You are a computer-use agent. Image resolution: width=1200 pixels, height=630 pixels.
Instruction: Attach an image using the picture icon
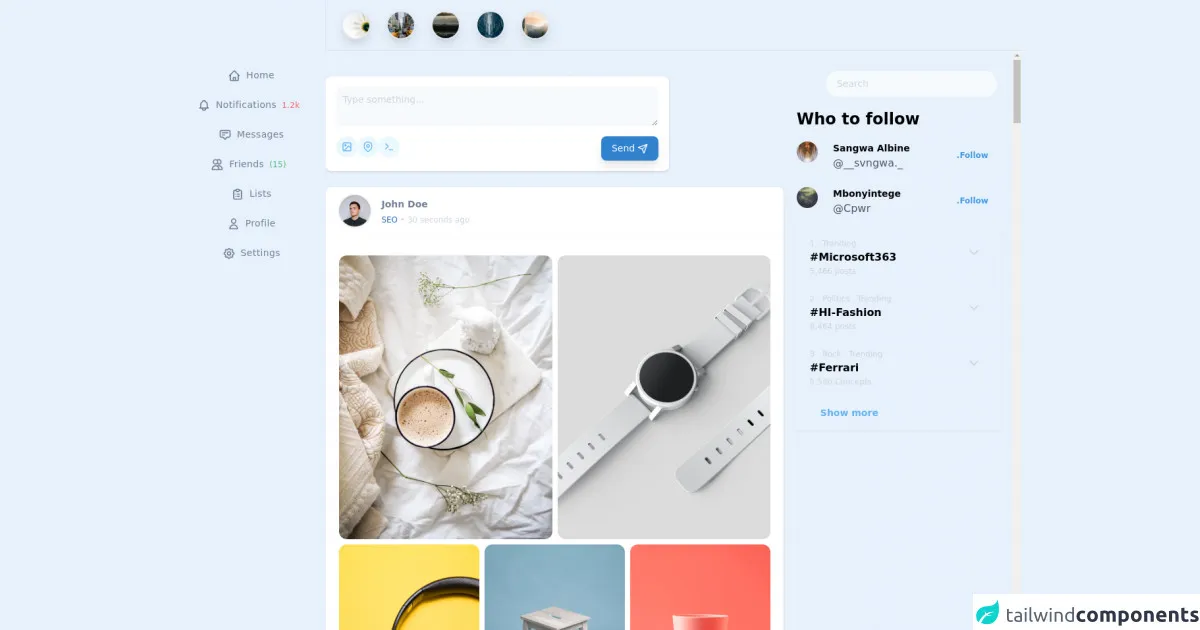(x=347, y=147)
